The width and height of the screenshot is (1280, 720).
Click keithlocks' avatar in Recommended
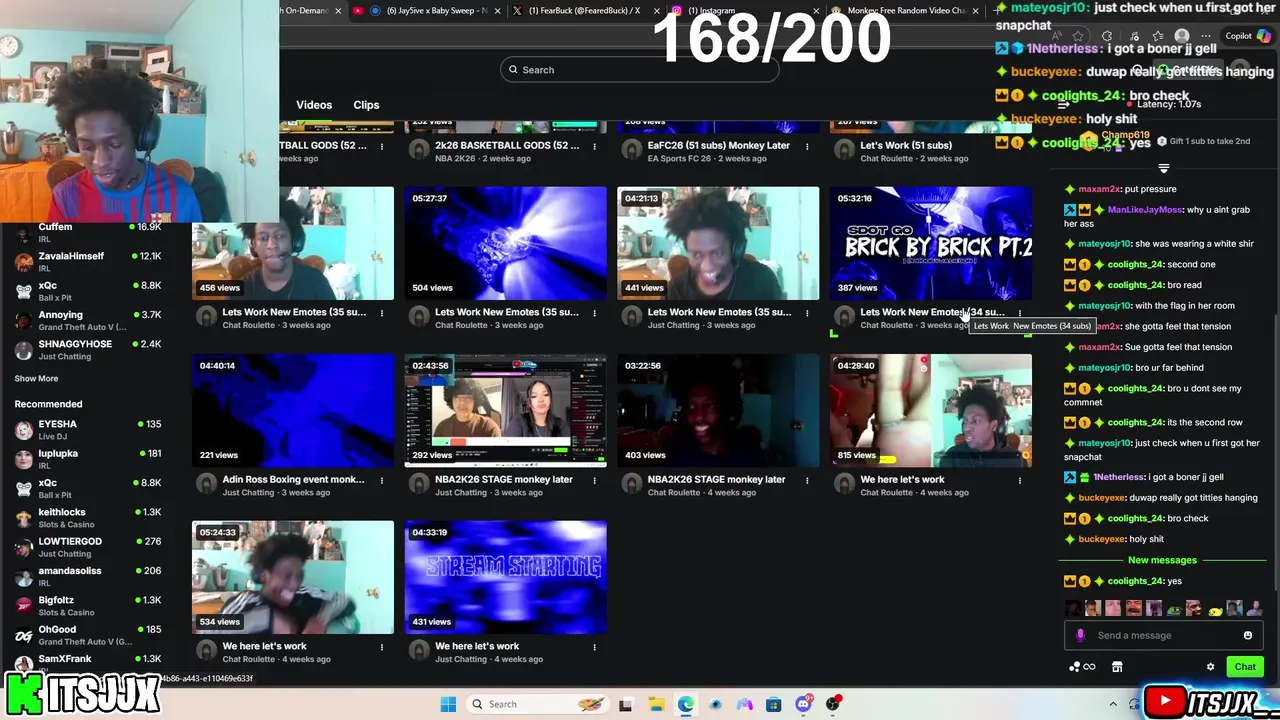point(24,517)
